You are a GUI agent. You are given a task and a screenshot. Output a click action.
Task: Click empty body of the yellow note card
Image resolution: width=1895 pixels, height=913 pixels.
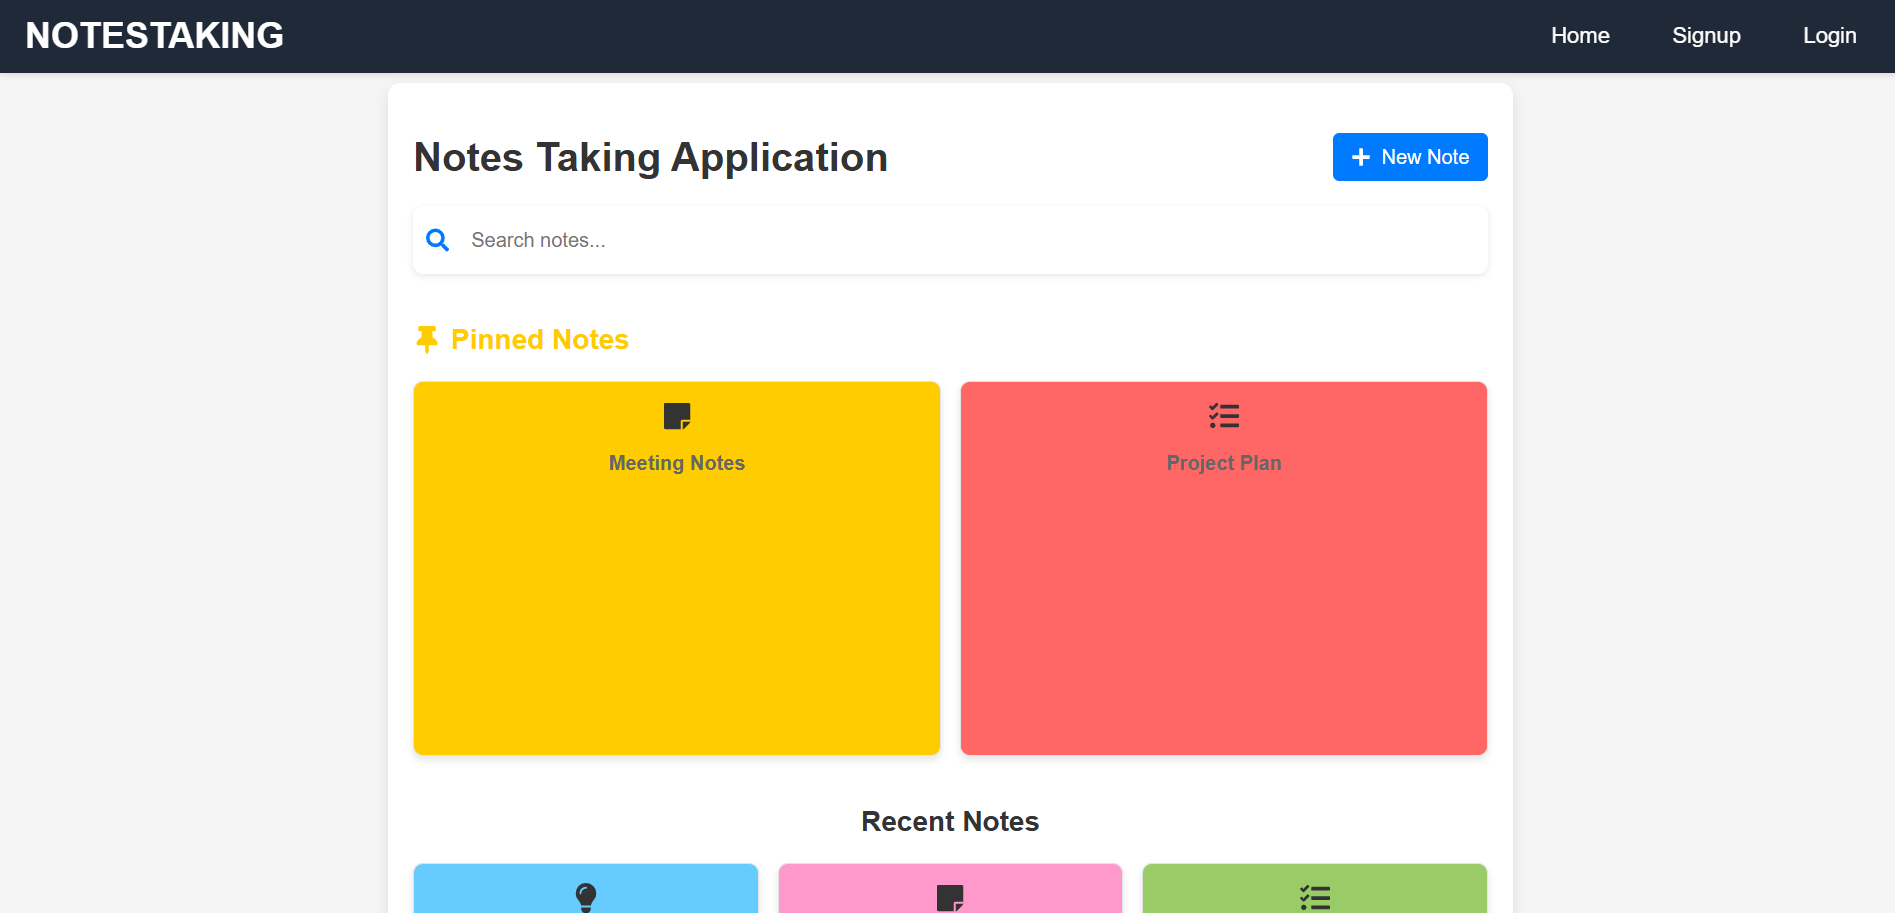point(677,620)
